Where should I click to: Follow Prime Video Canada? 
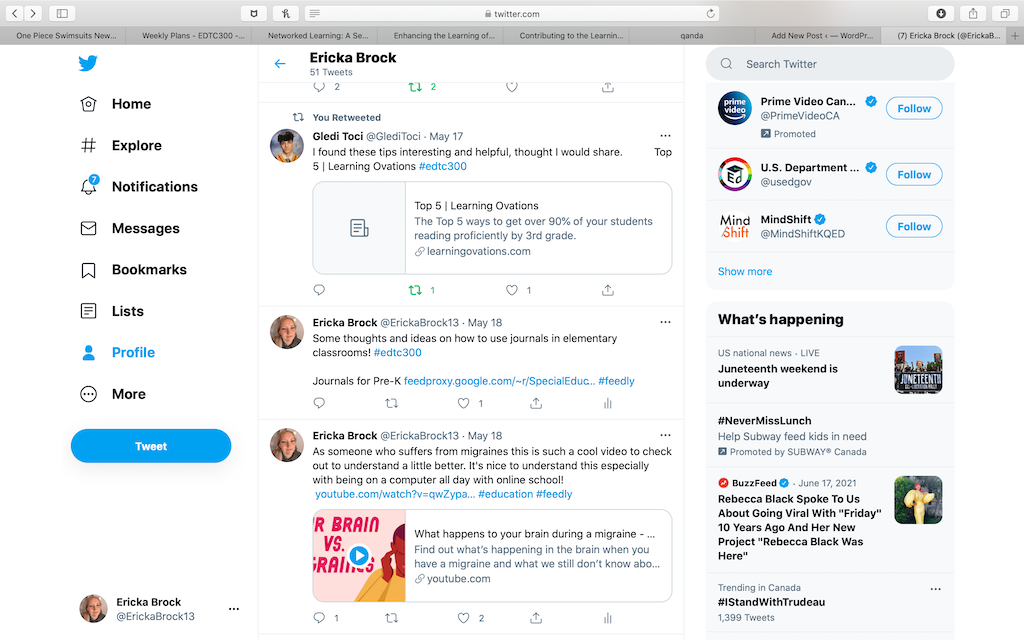tap(914, 108)
